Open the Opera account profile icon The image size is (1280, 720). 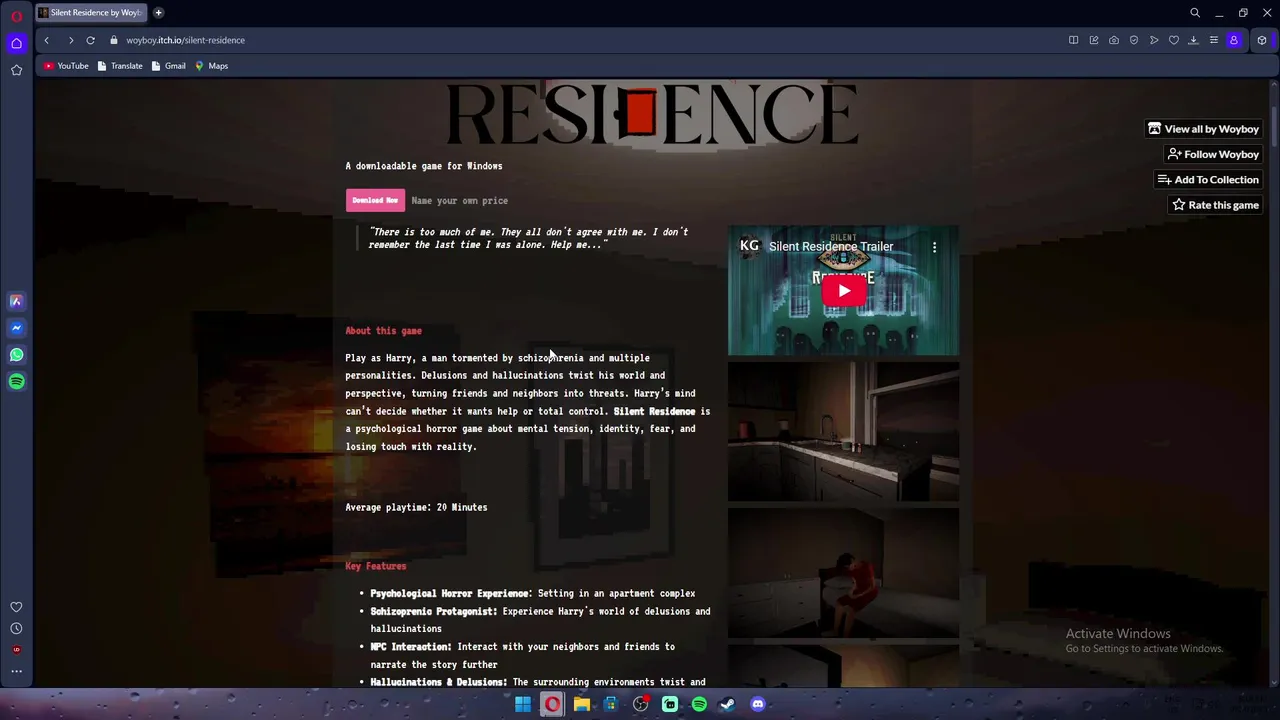[1234, 40]
